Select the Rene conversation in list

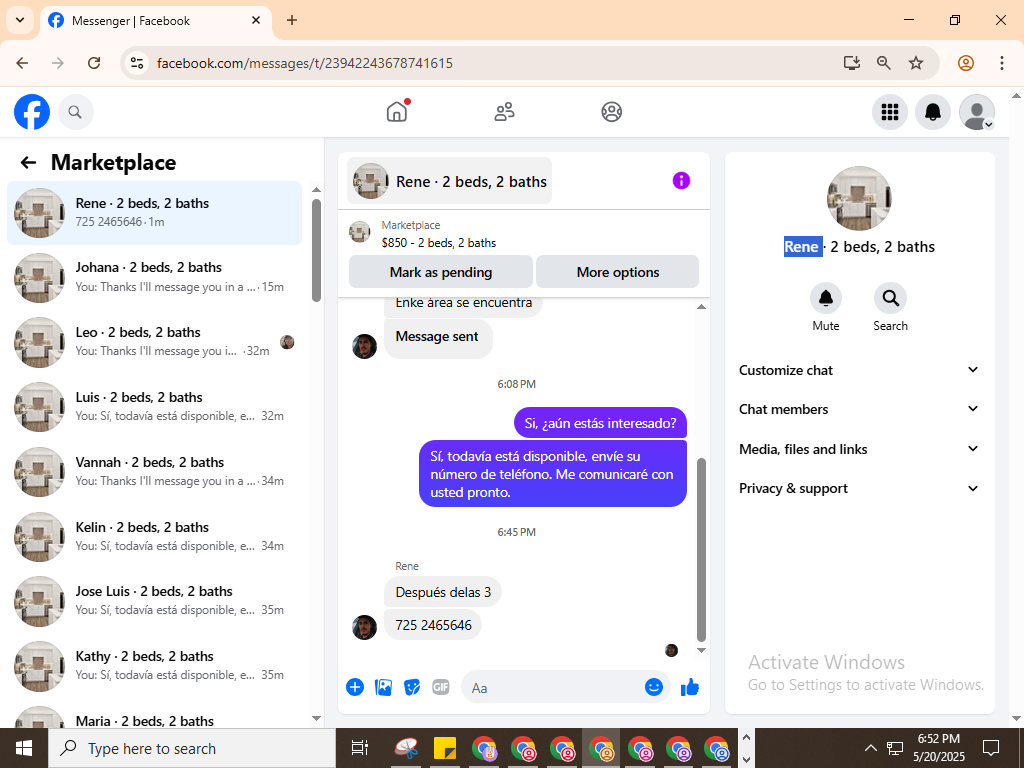[x=154, y=213]
